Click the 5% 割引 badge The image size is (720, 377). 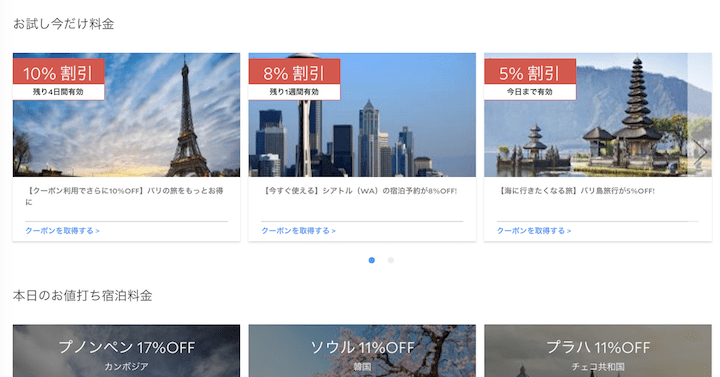(x=530, y=72)
